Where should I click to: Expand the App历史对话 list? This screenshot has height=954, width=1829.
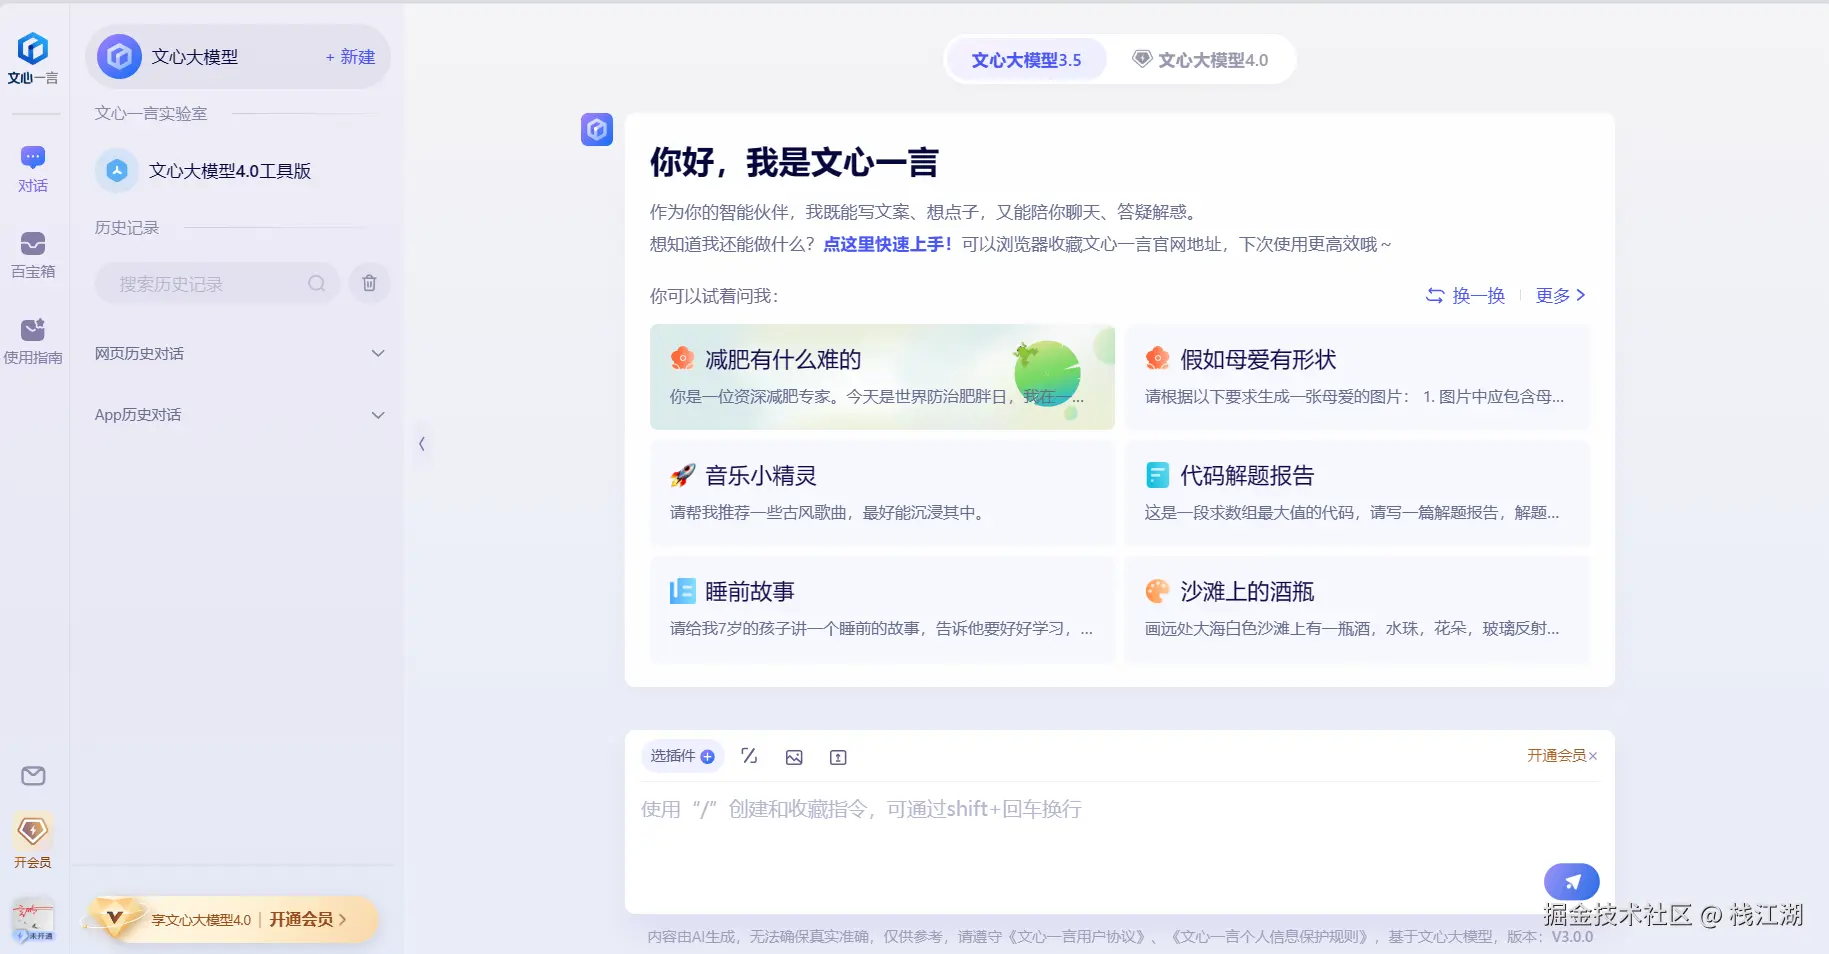[239, 415]
